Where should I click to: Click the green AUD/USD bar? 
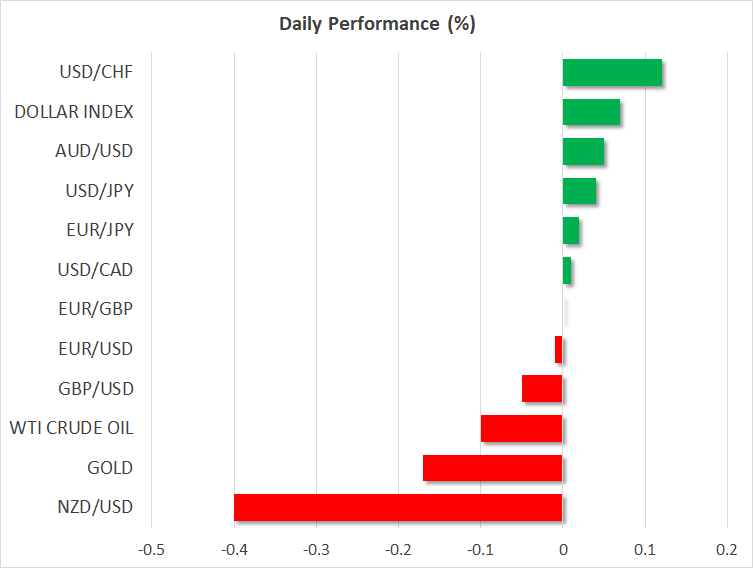click(583, 152)
